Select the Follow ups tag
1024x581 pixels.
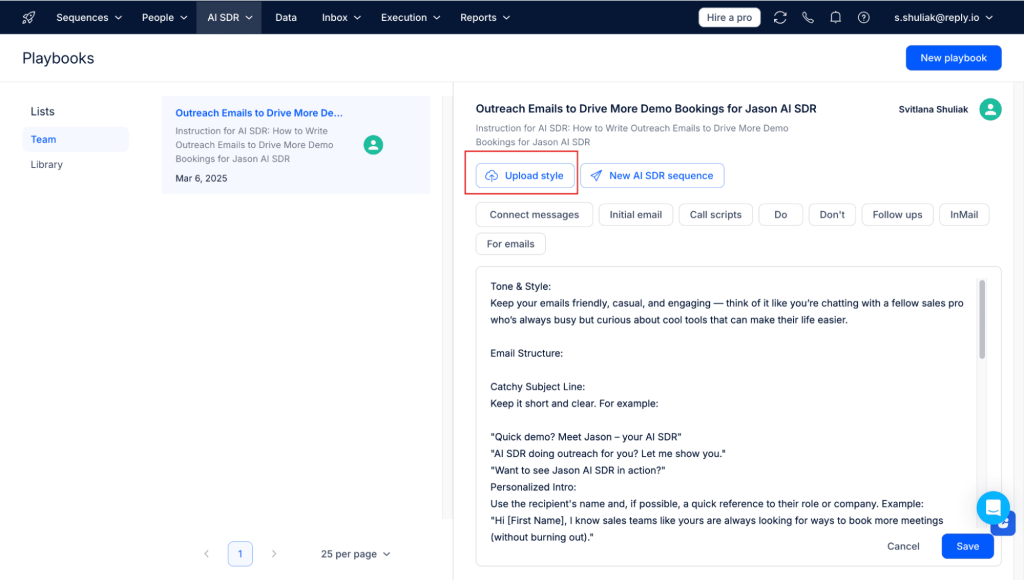(897, 215)
